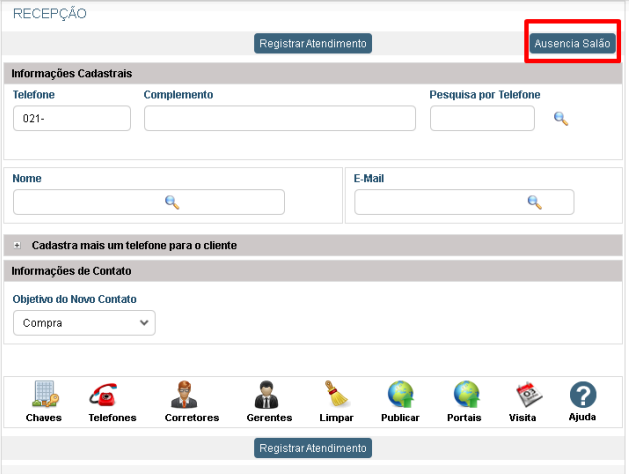Image resolution: width=629 pixels, height=474 pixels.
Task: Click magnifier beside Pesquisa por Telefone field
Action: point(561,119)
